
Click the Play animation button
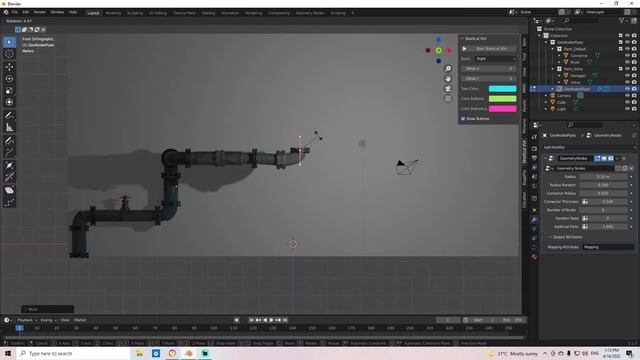coord(271,320)
